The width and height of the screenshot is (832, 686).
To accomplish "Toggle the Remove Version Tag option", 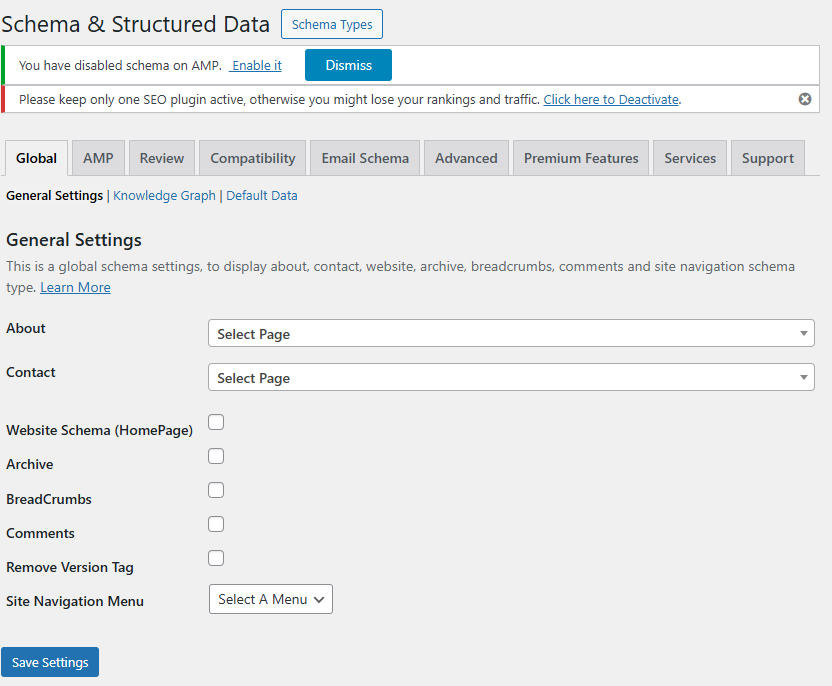I will 215,558.
